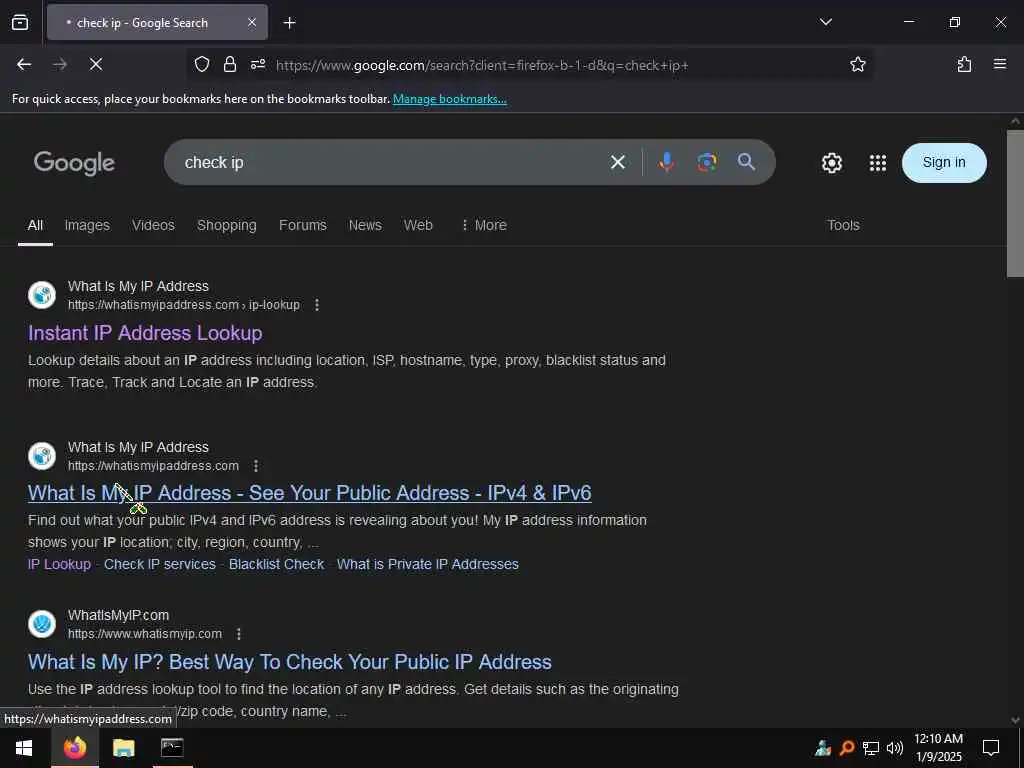Switch to the Images tab
This screenshot has width=1024, height=768.
(x=87, y=225)
